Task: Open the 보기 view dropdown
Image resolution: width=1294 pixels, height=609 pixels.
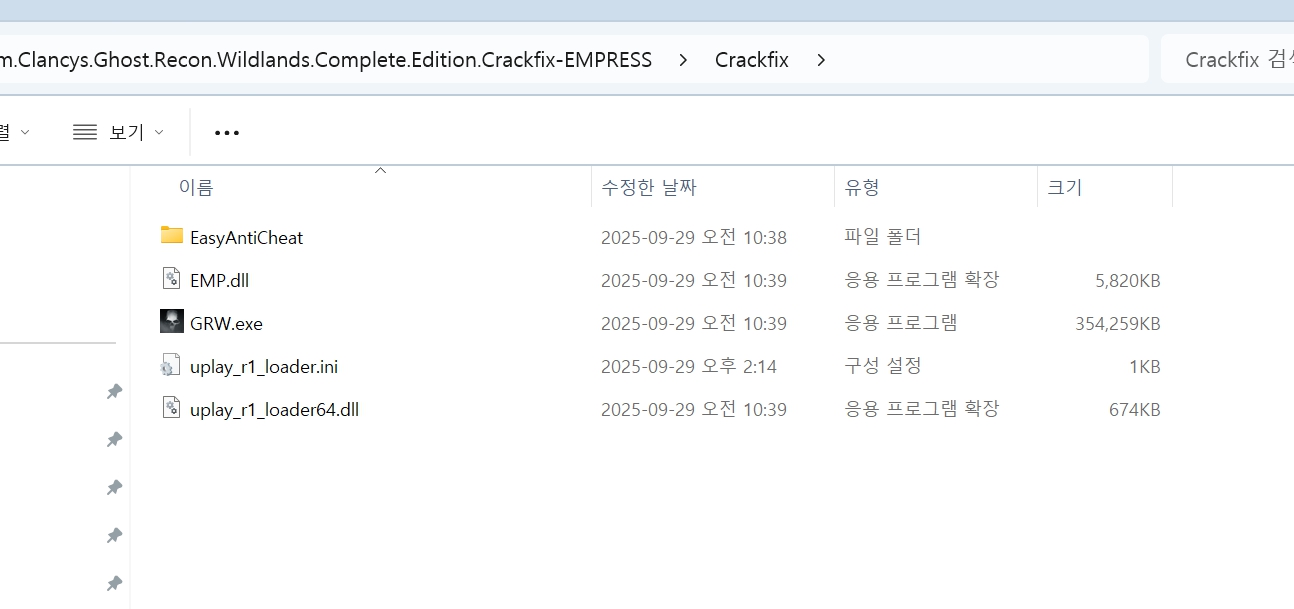Action: point(118,132)
